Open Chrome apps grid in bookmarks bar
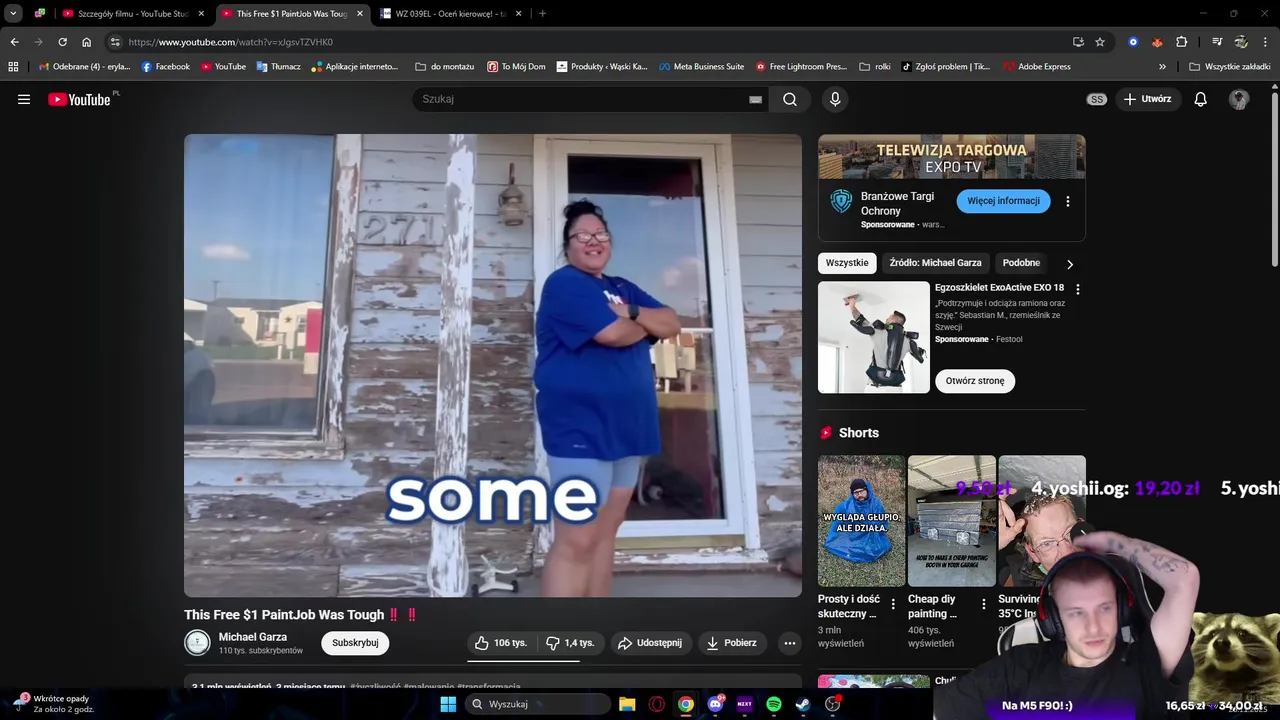 [13, 67]
